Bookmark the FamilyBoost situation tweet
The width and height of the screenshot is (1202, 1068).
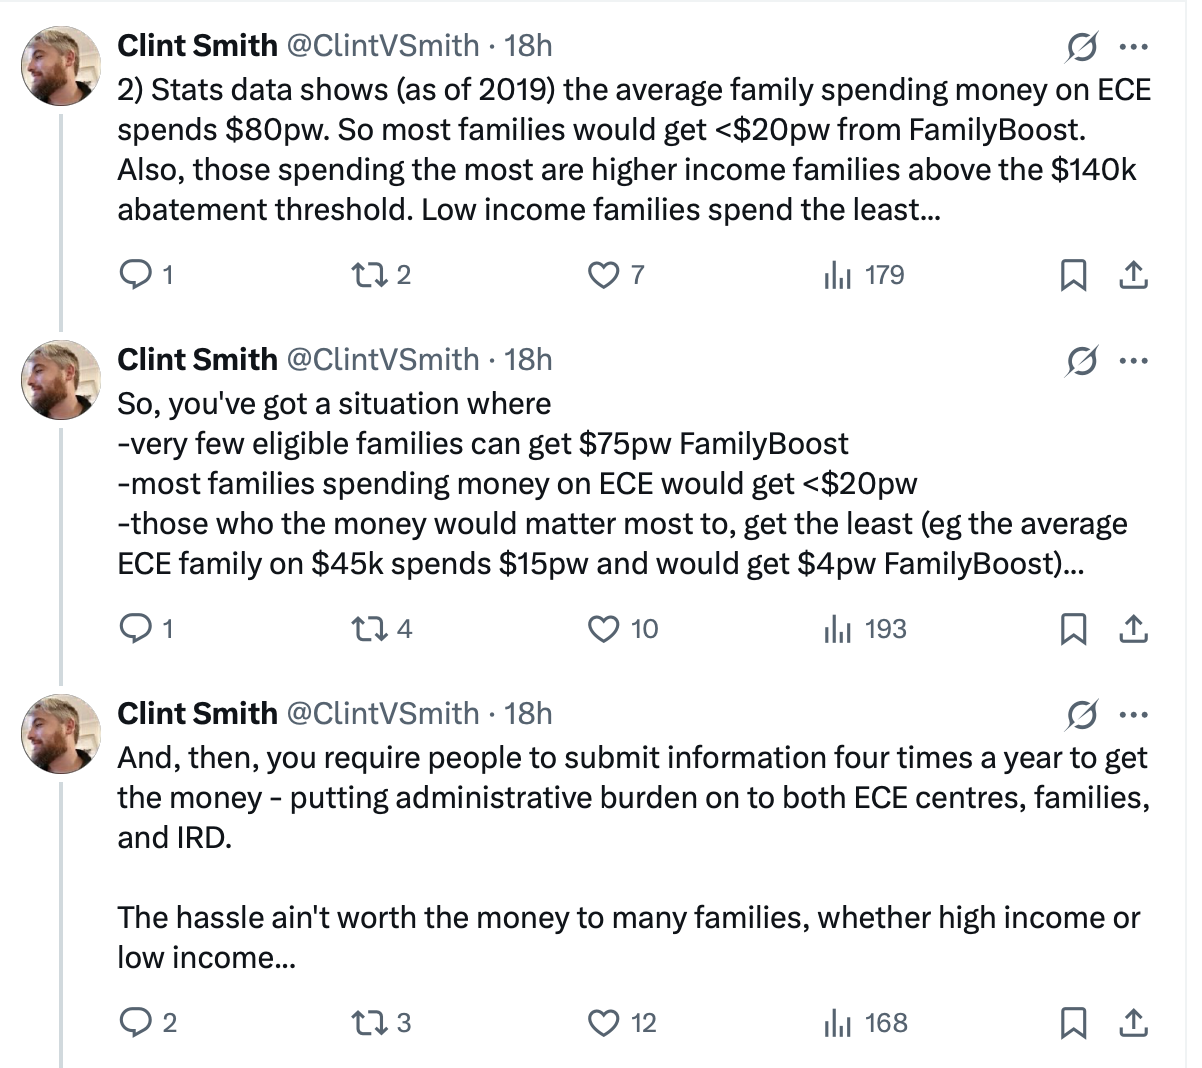(1073, 629)
